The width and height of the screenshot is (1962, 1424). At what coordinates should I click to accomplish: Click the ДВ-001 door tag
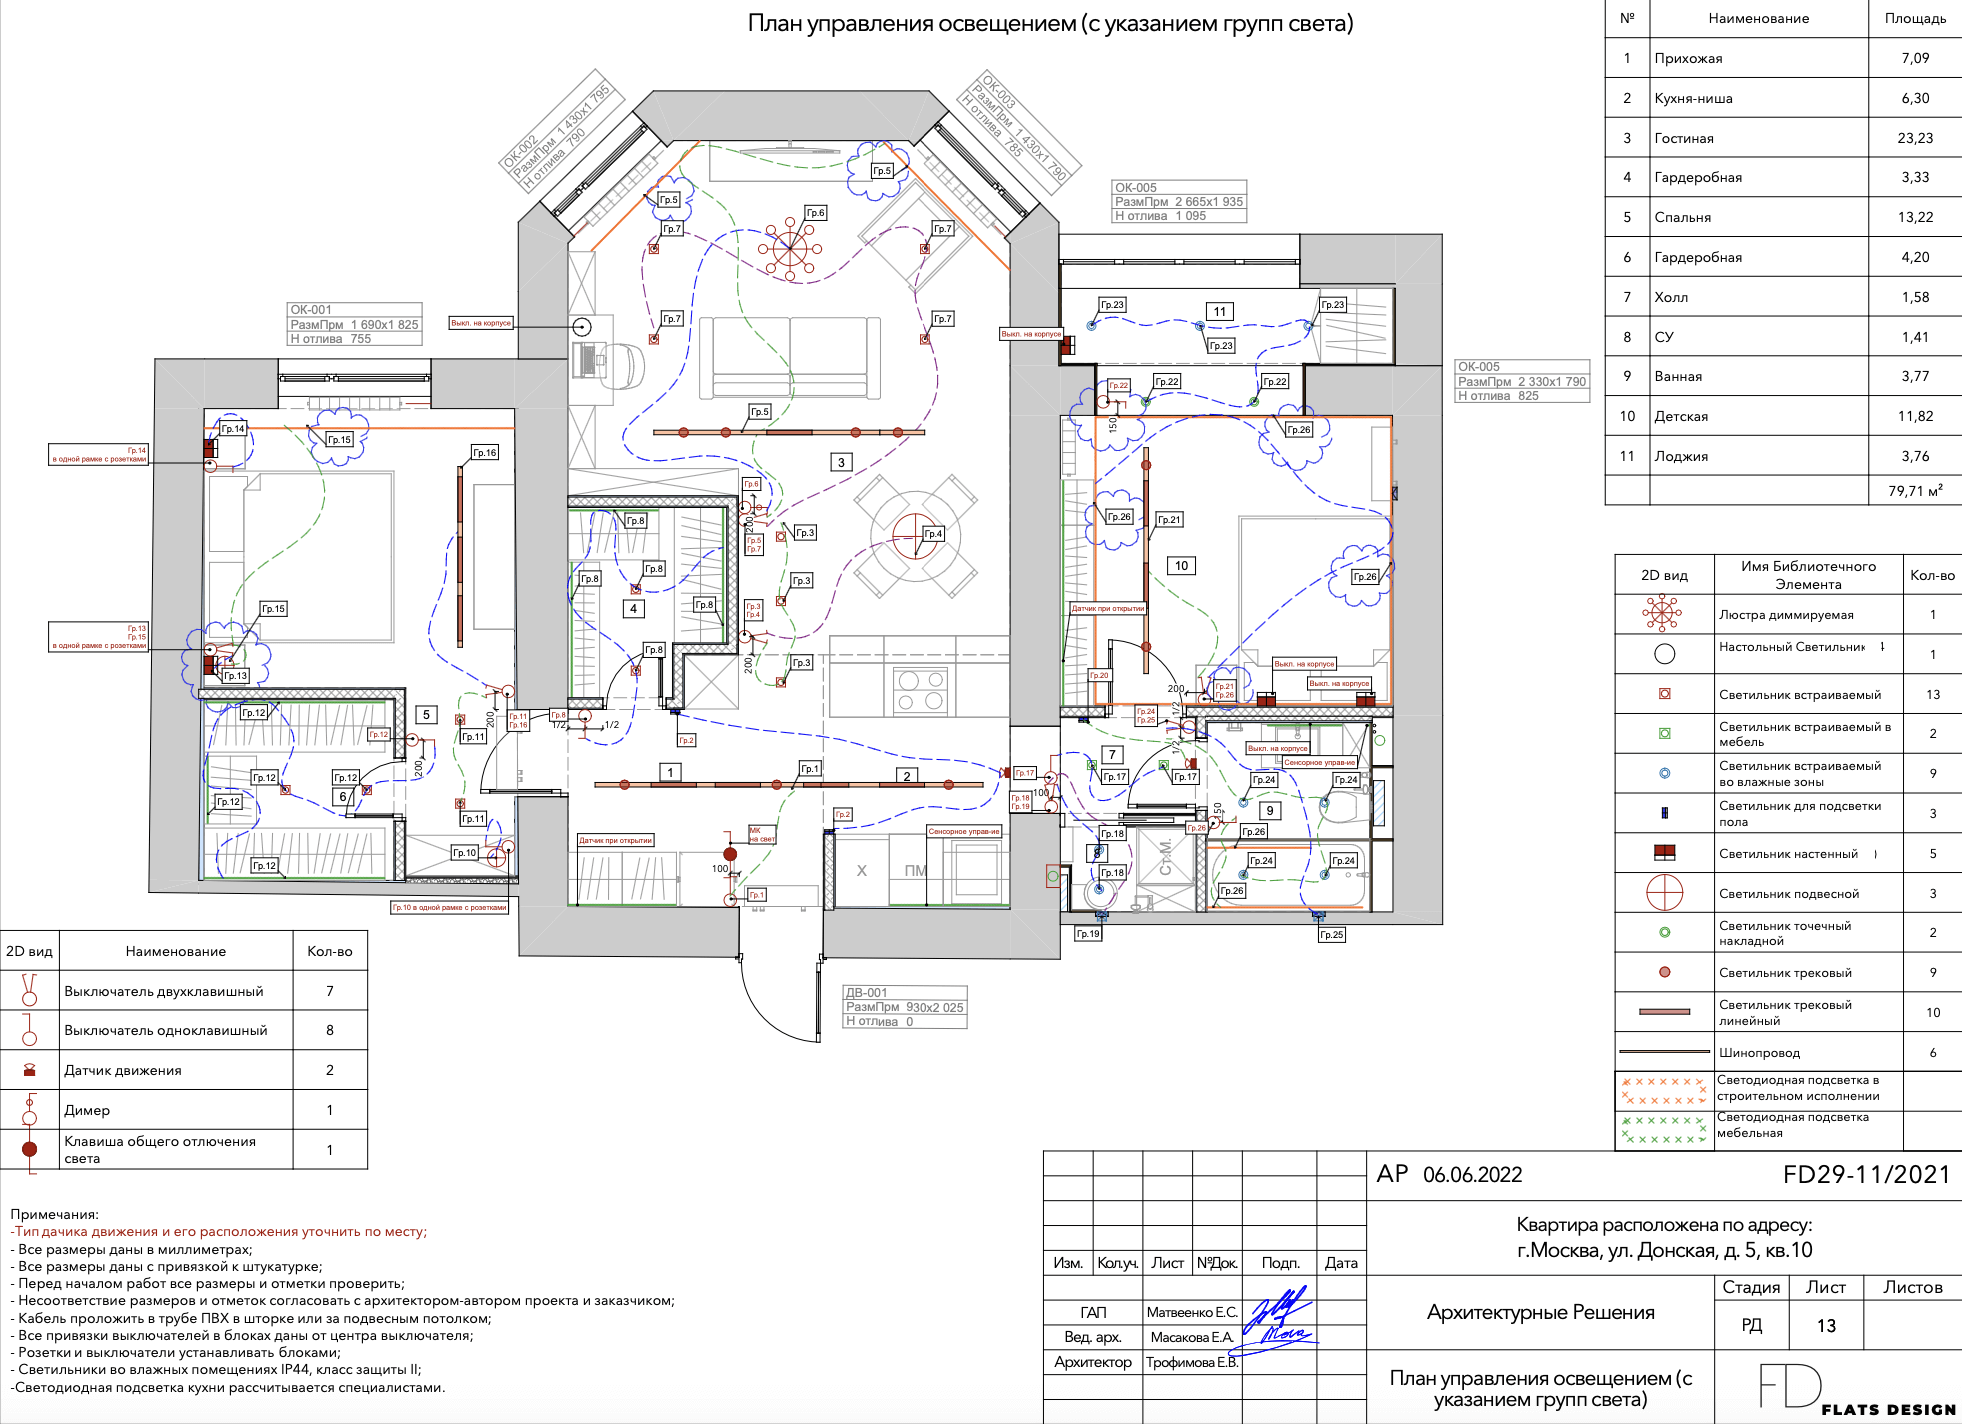(905, 1007)
